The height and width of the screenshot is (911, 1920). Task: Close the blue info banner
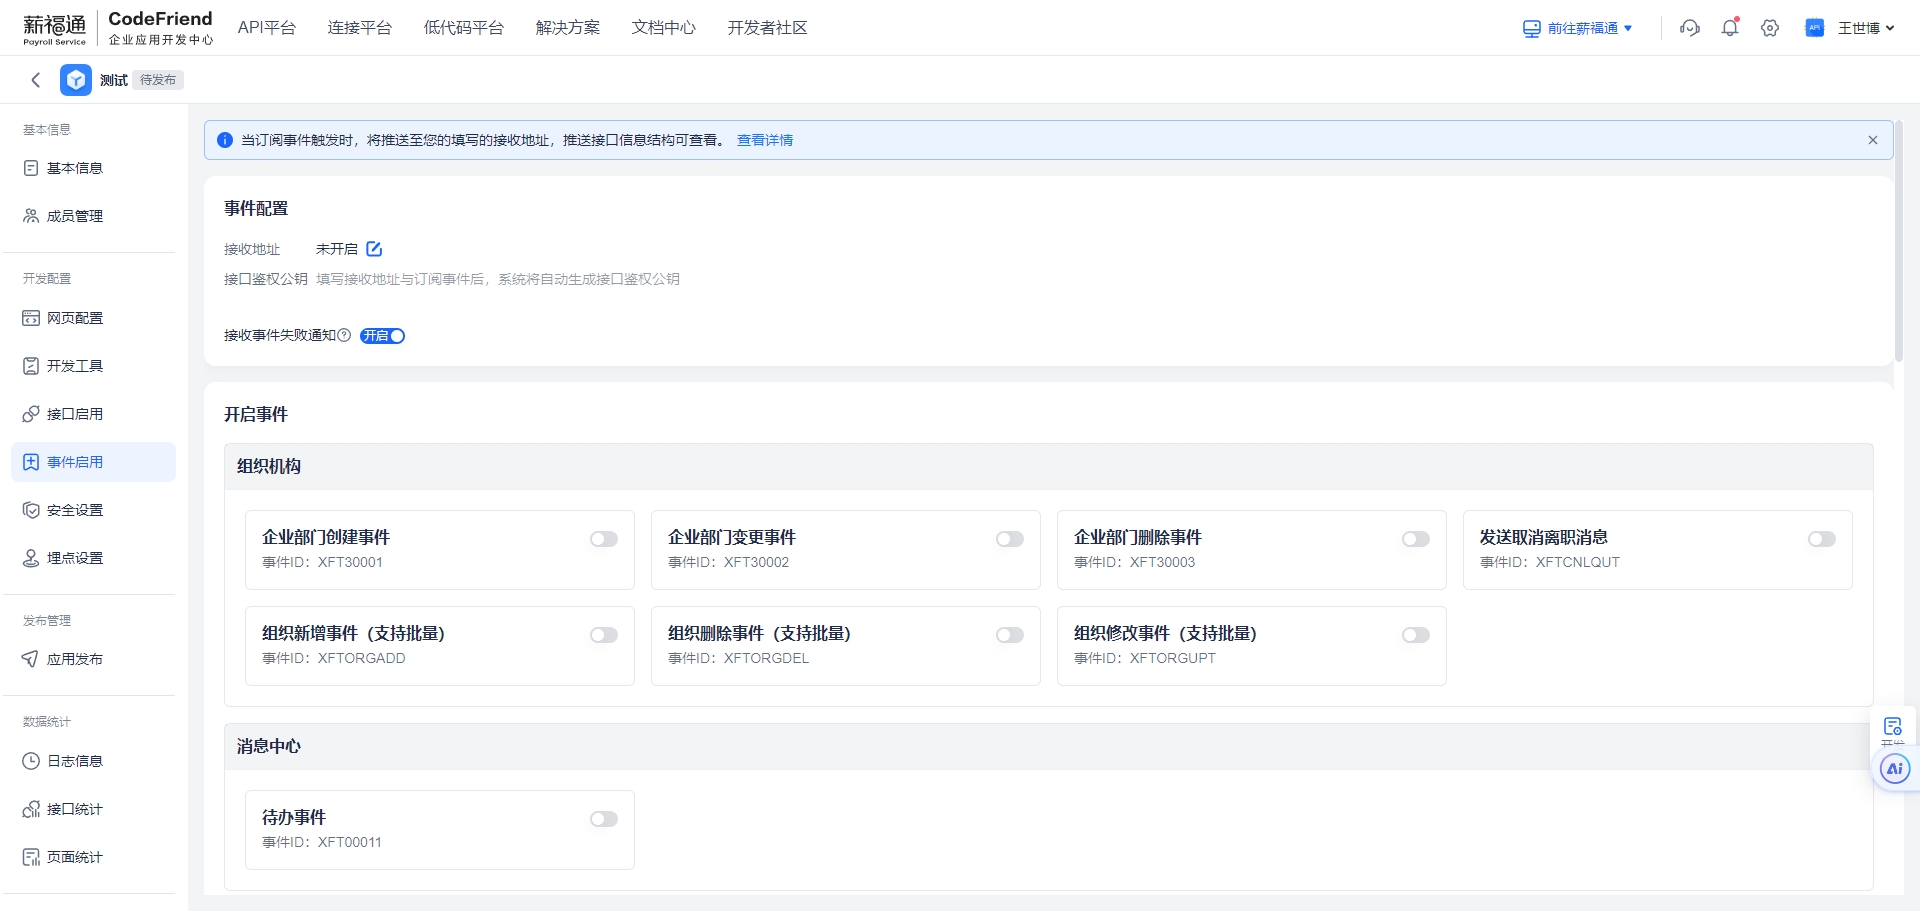click(x=1873, y=140)
